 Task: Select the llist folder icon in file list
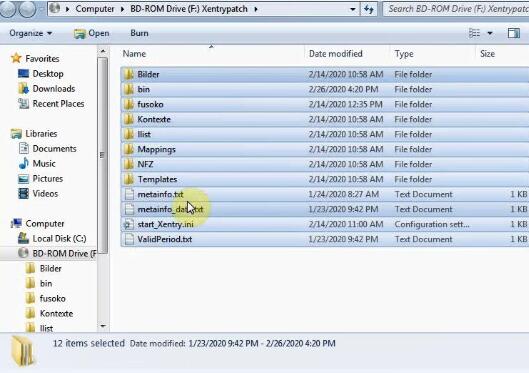tap(129, 134)
